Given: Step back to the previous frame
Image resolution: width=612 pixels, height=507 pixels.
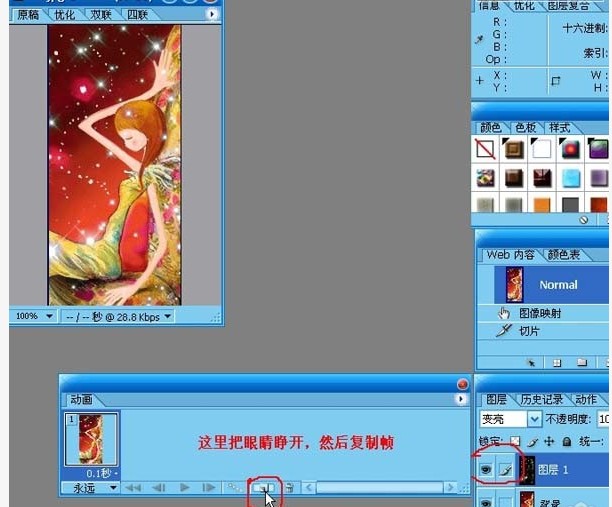Looking at the screenshot, I should [x=159, y=487].
